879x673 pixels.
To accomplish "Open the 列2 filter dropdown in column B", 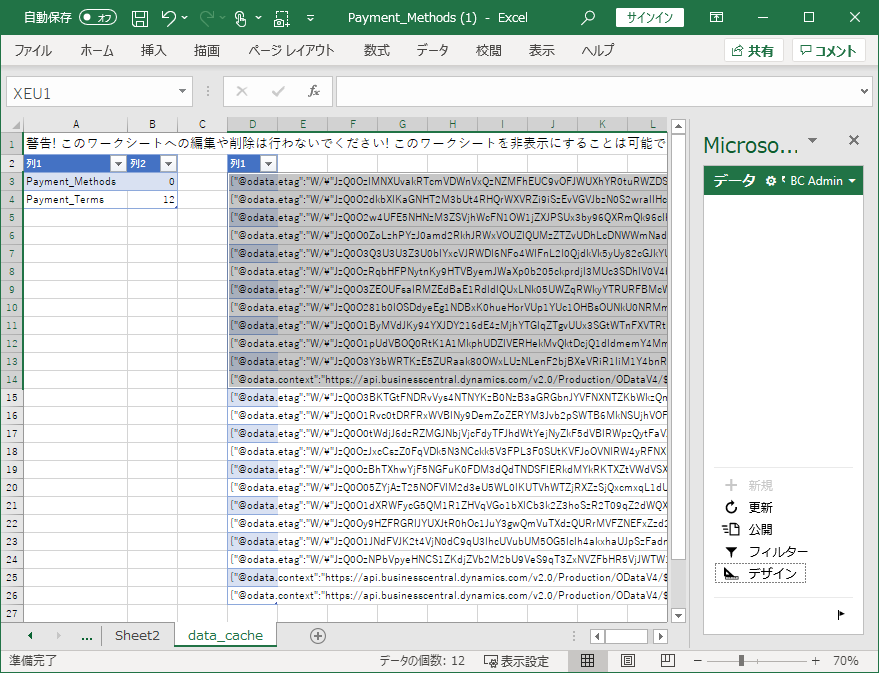I will point(168,164).
